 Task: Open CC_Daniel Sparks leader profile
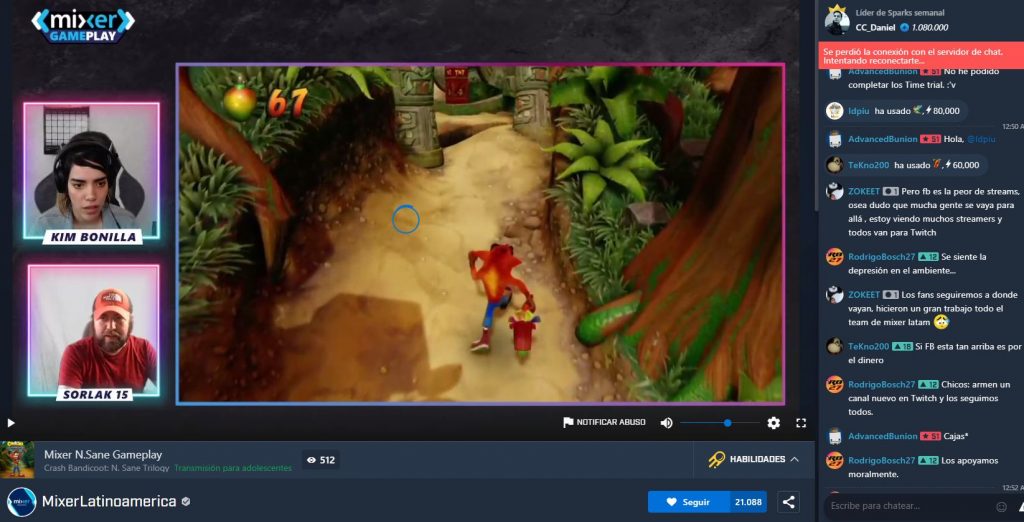click(x=876, y=27)
